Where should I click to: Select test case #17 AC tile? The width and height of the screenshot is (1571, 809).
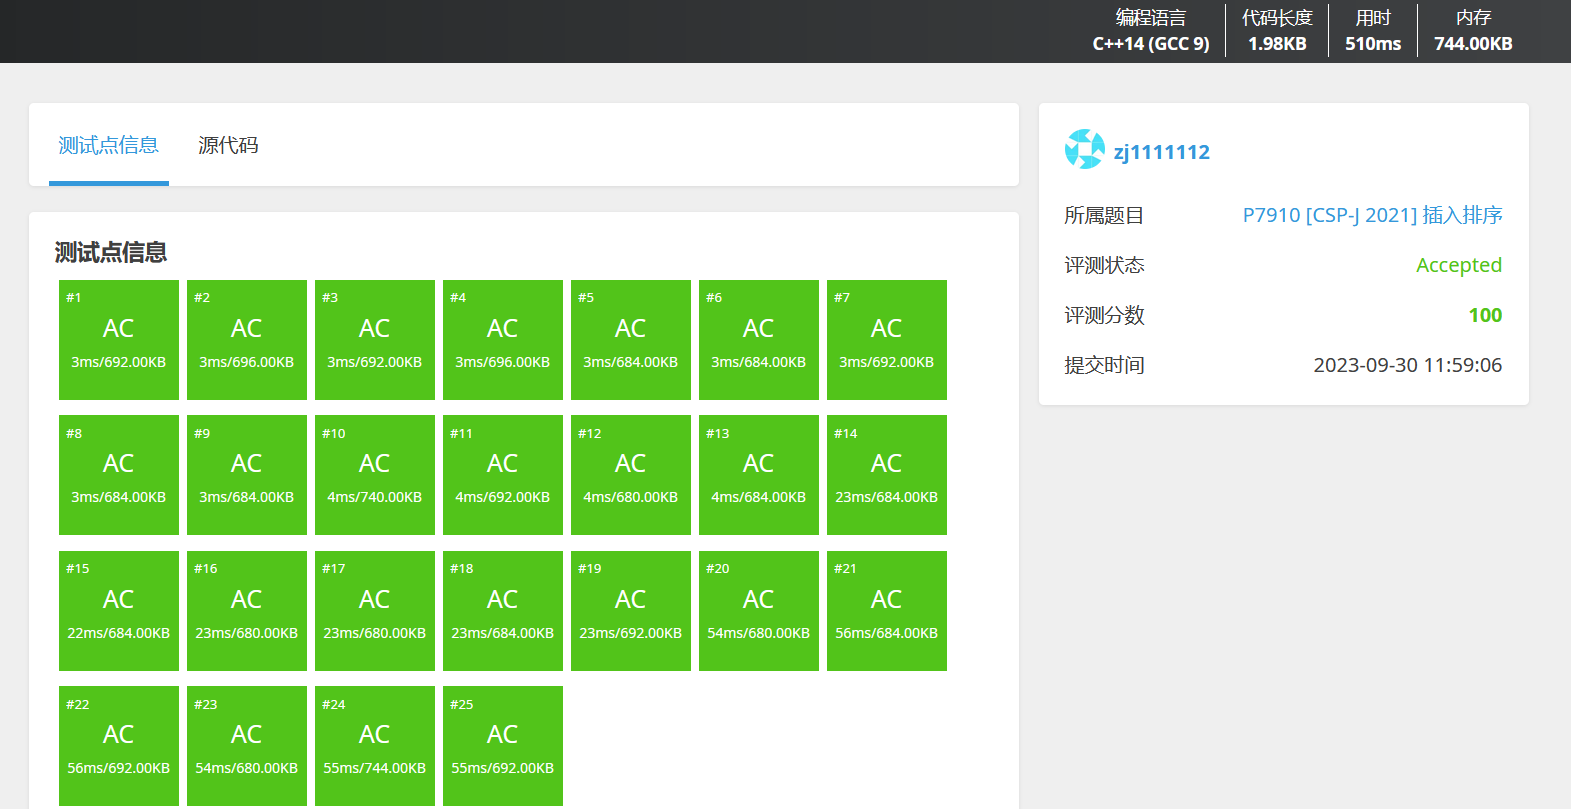(x=375, y=611)
